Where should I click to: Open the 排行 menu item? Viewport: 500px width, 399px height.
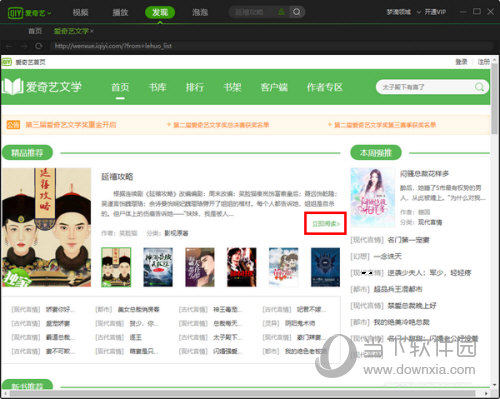coord(195,87)
